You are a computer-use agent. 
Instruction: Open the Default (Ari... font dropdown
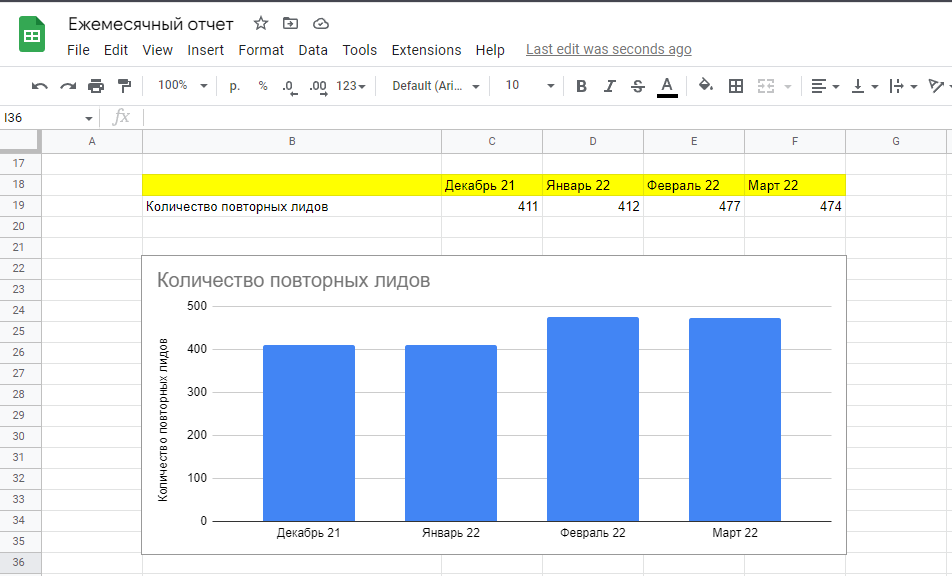[x=435, y=86]
